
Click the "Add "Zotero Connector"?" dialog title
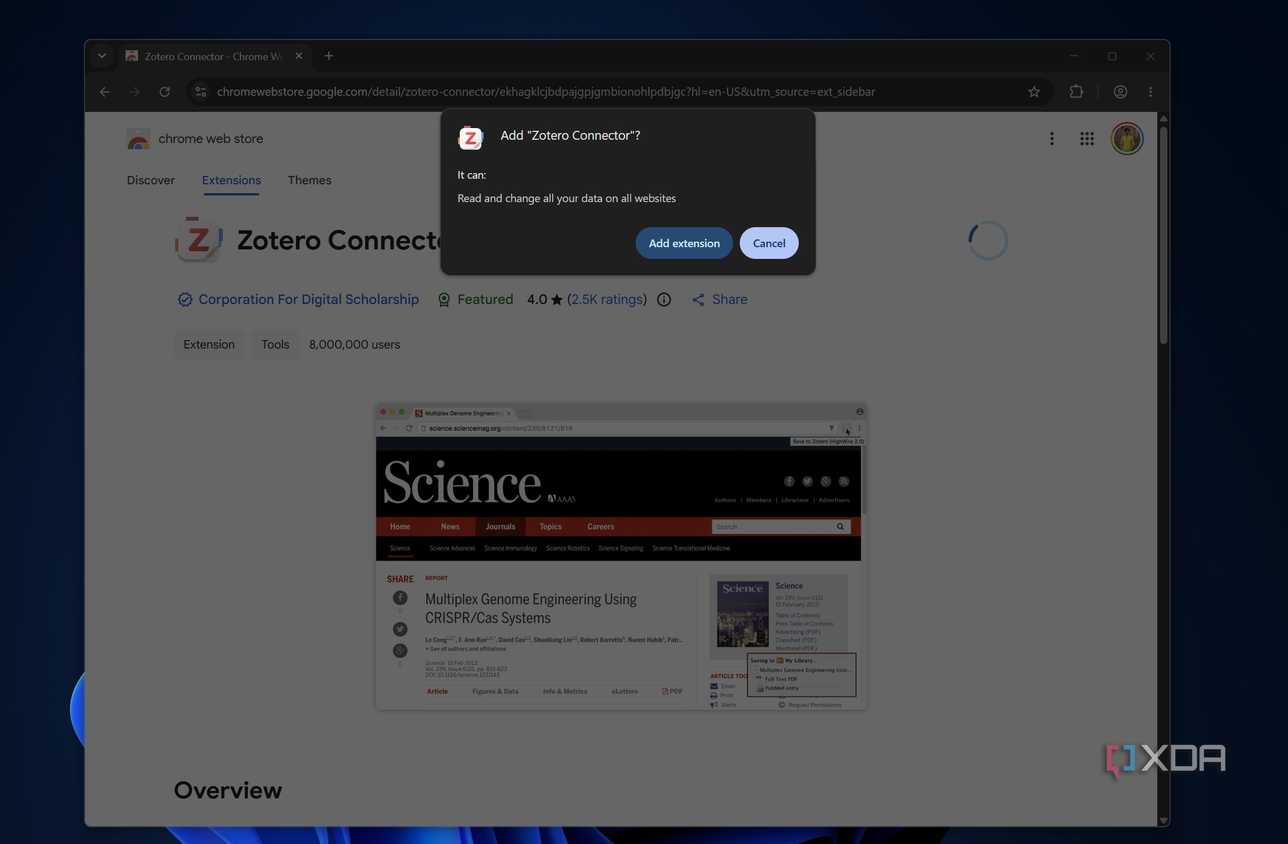pos(570,135)
